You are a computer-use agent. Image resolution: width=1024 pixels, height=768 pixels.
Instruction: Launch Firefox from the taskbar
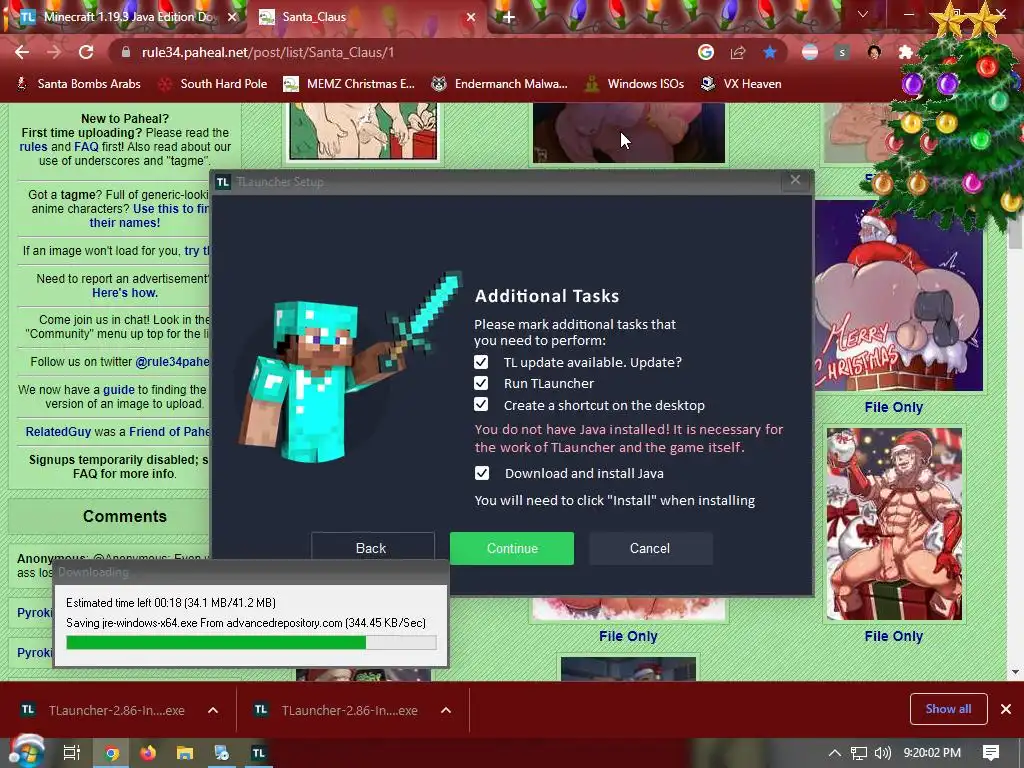(148, 753)
